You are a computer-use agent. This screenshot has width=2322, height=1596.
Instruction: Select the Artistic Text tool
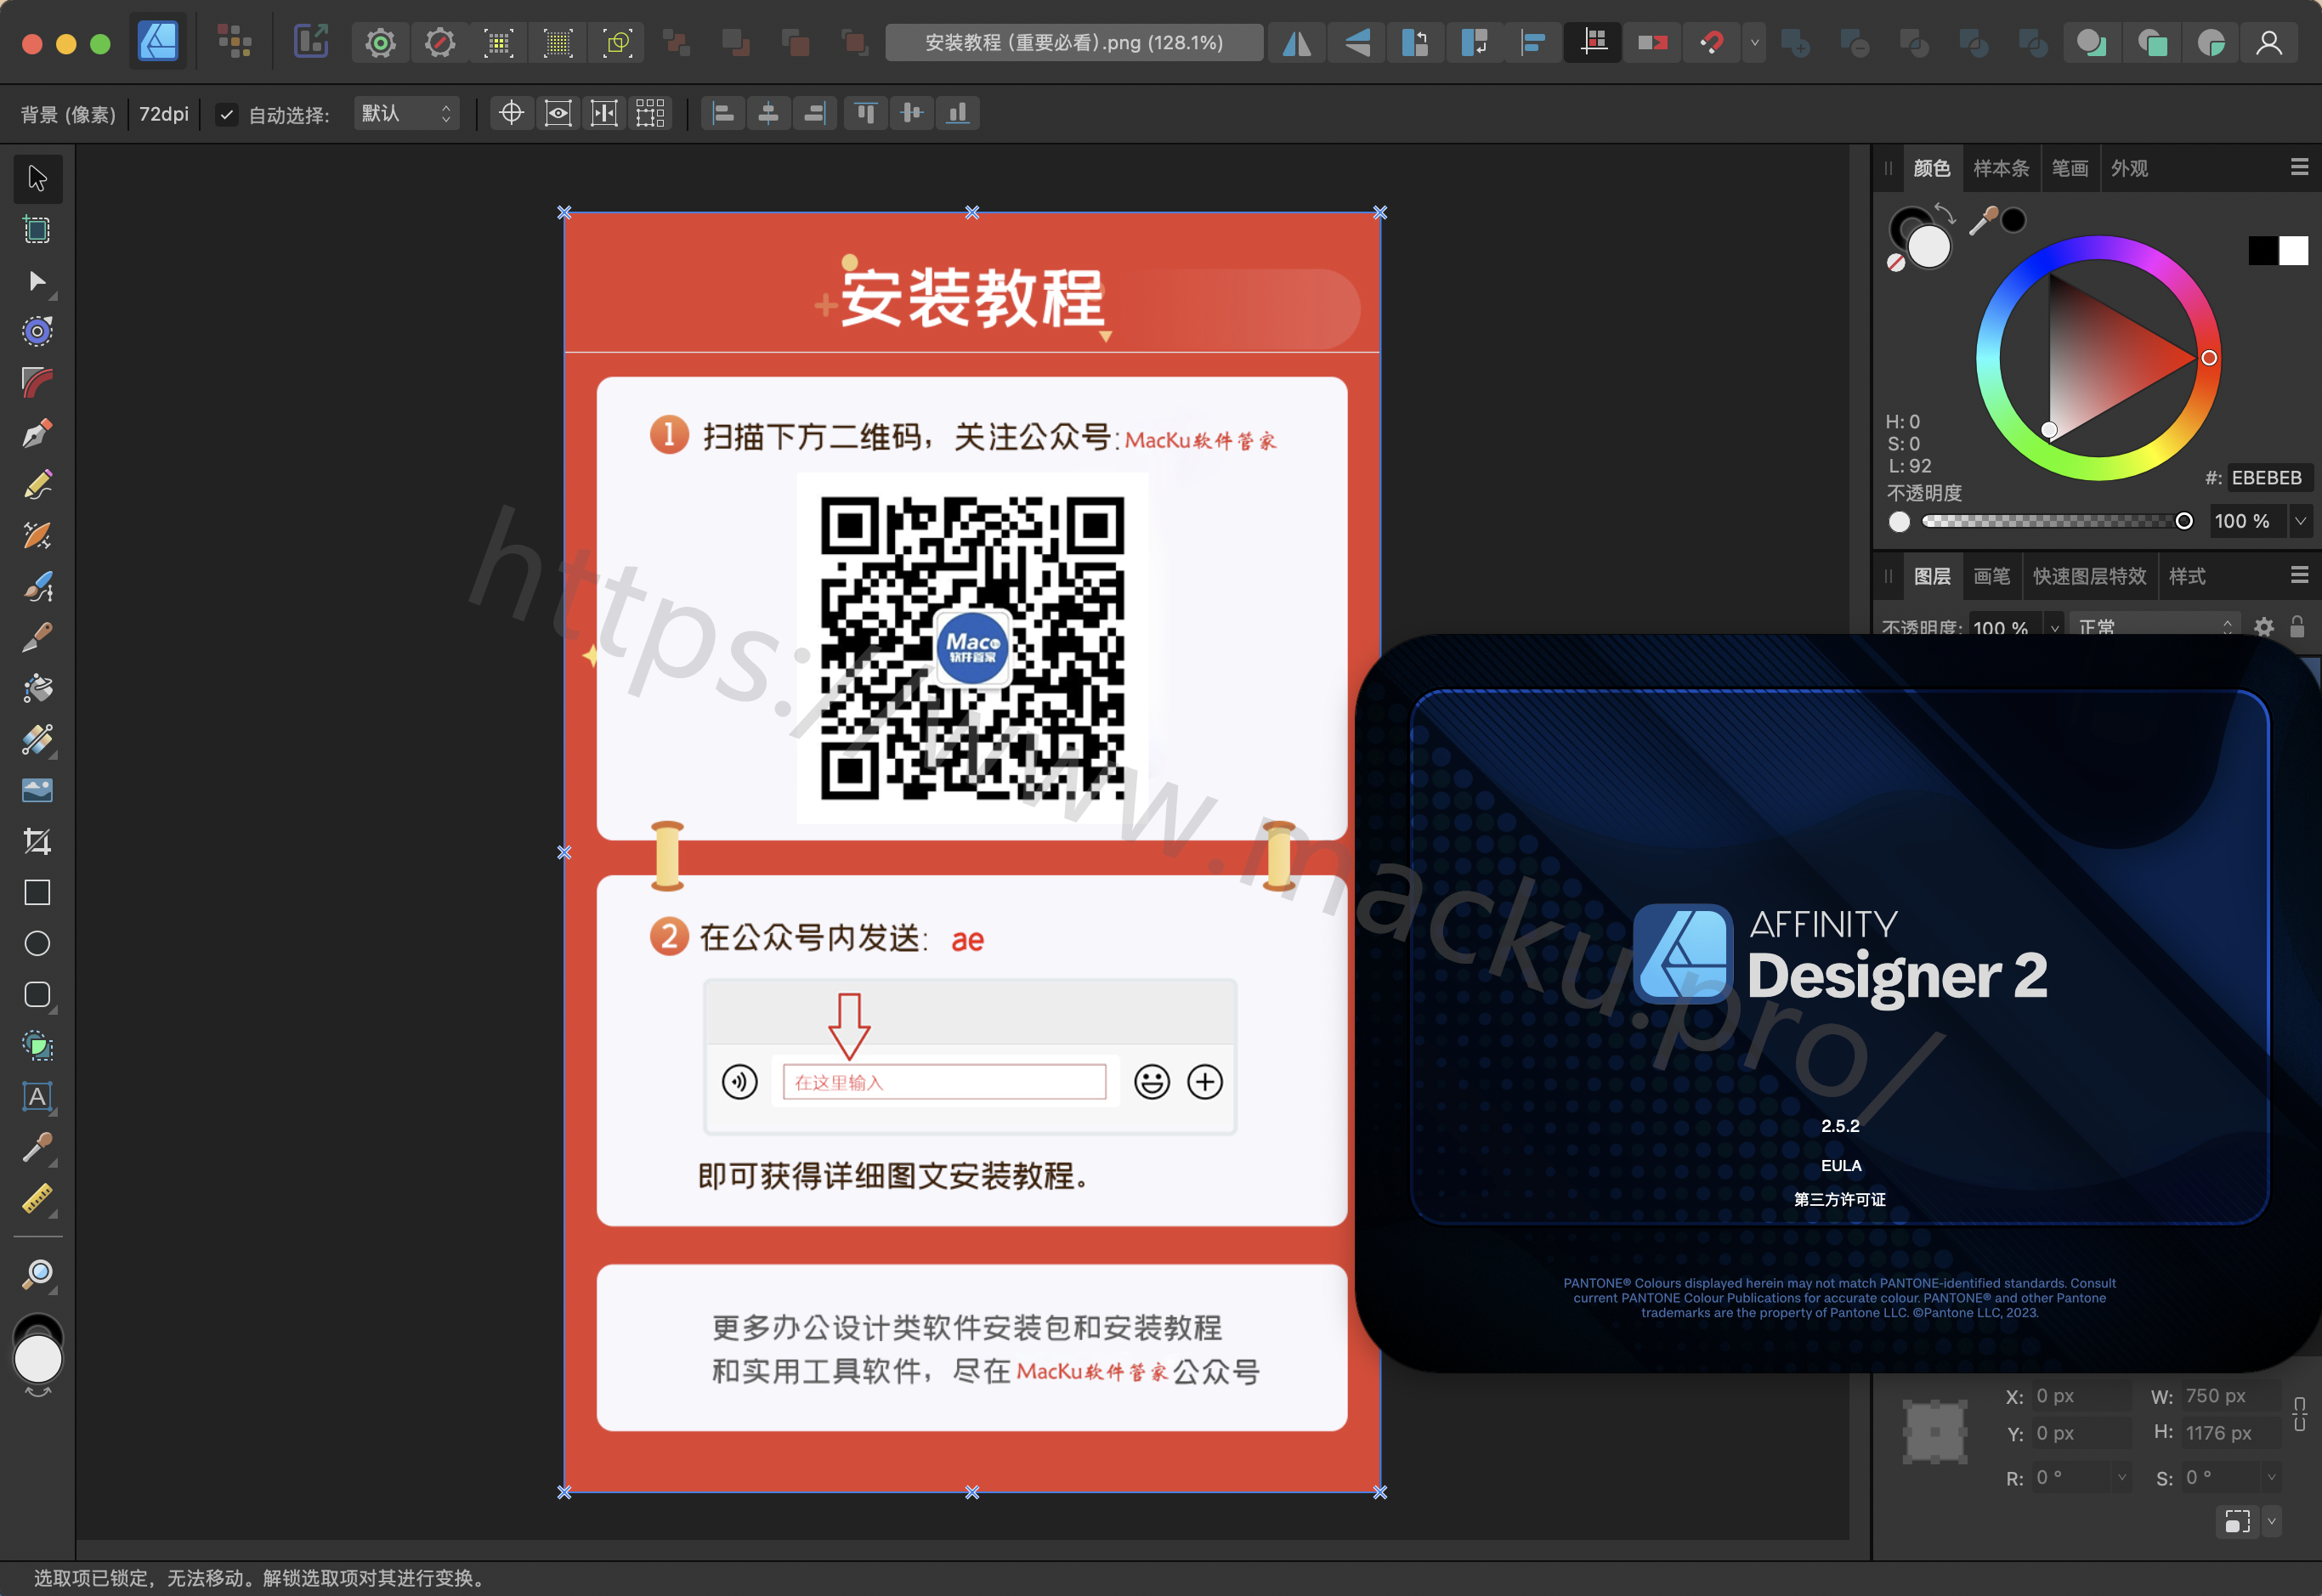coord(37,1097)
